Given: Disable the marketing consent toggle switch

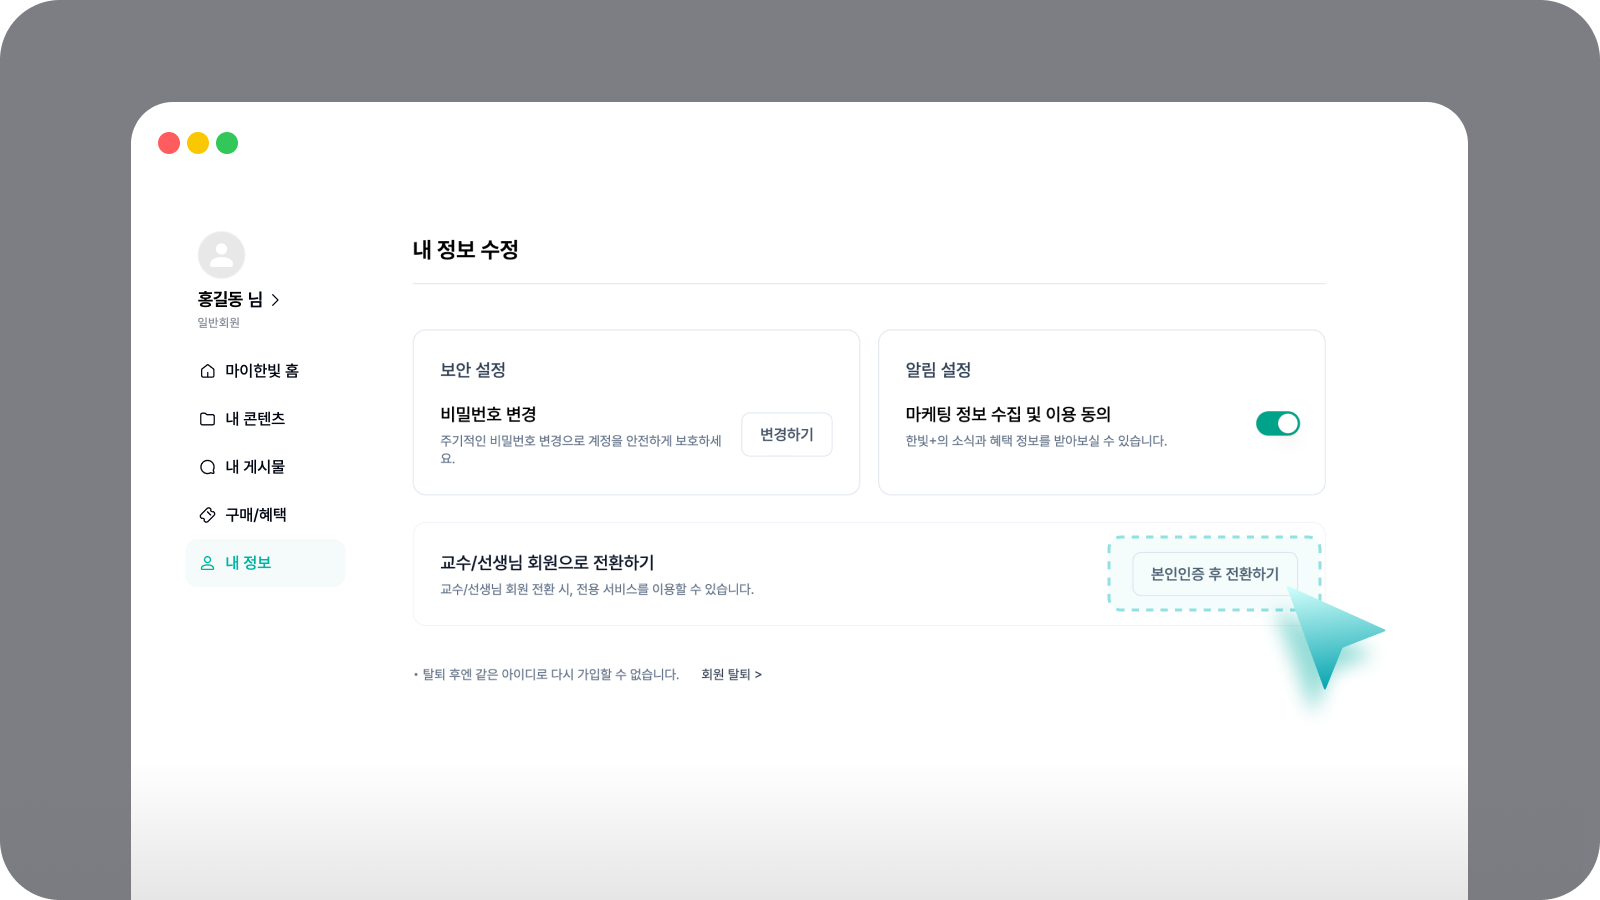Looking at the screenshot, I should (x=1277, y=424).
